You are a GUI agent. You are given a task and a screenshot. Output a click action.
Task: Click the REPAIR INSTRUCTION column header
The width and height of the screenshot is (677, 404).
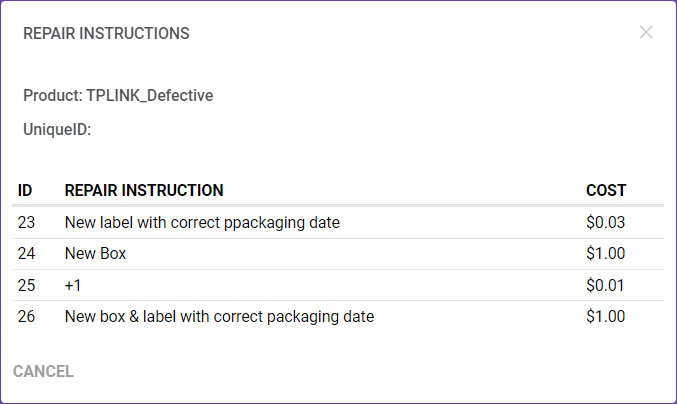pos(144,190)
